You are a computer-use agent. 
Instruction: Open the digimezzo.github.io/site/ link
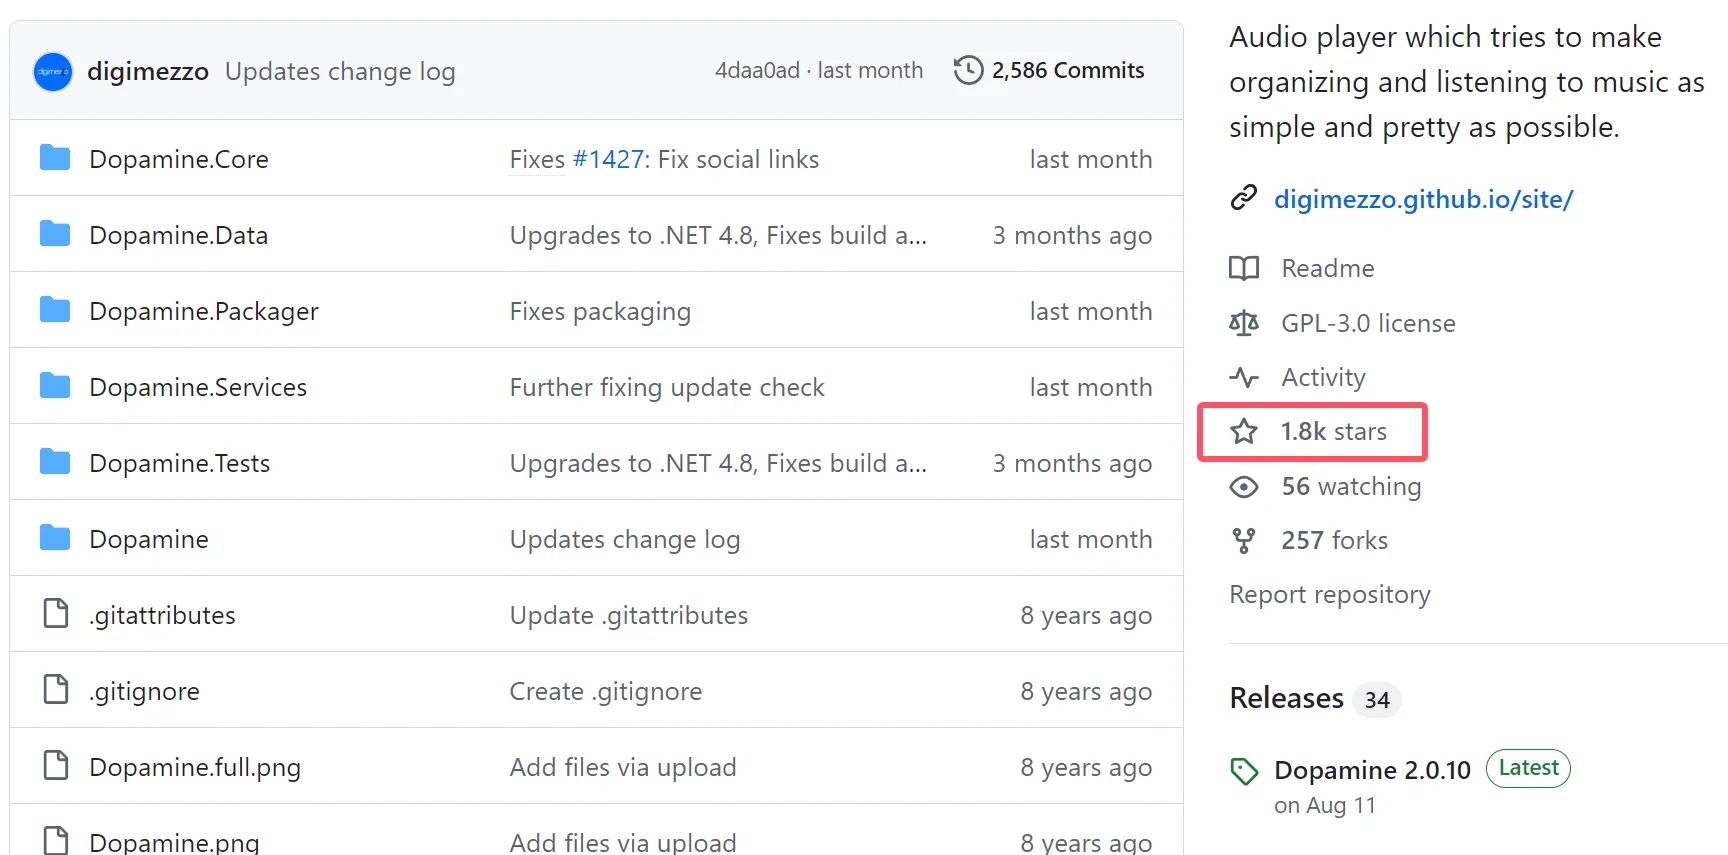[x=1423, y=199]
